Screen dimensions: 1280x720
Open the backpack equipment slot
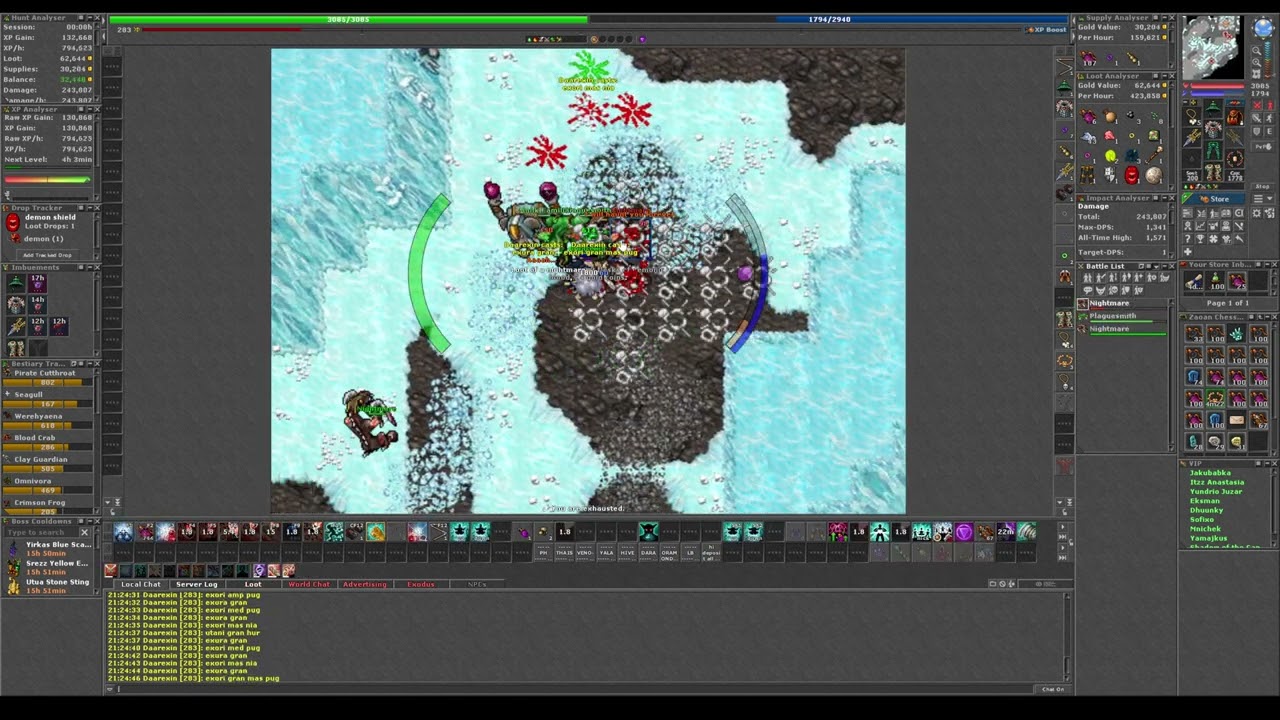point(1235,118)
